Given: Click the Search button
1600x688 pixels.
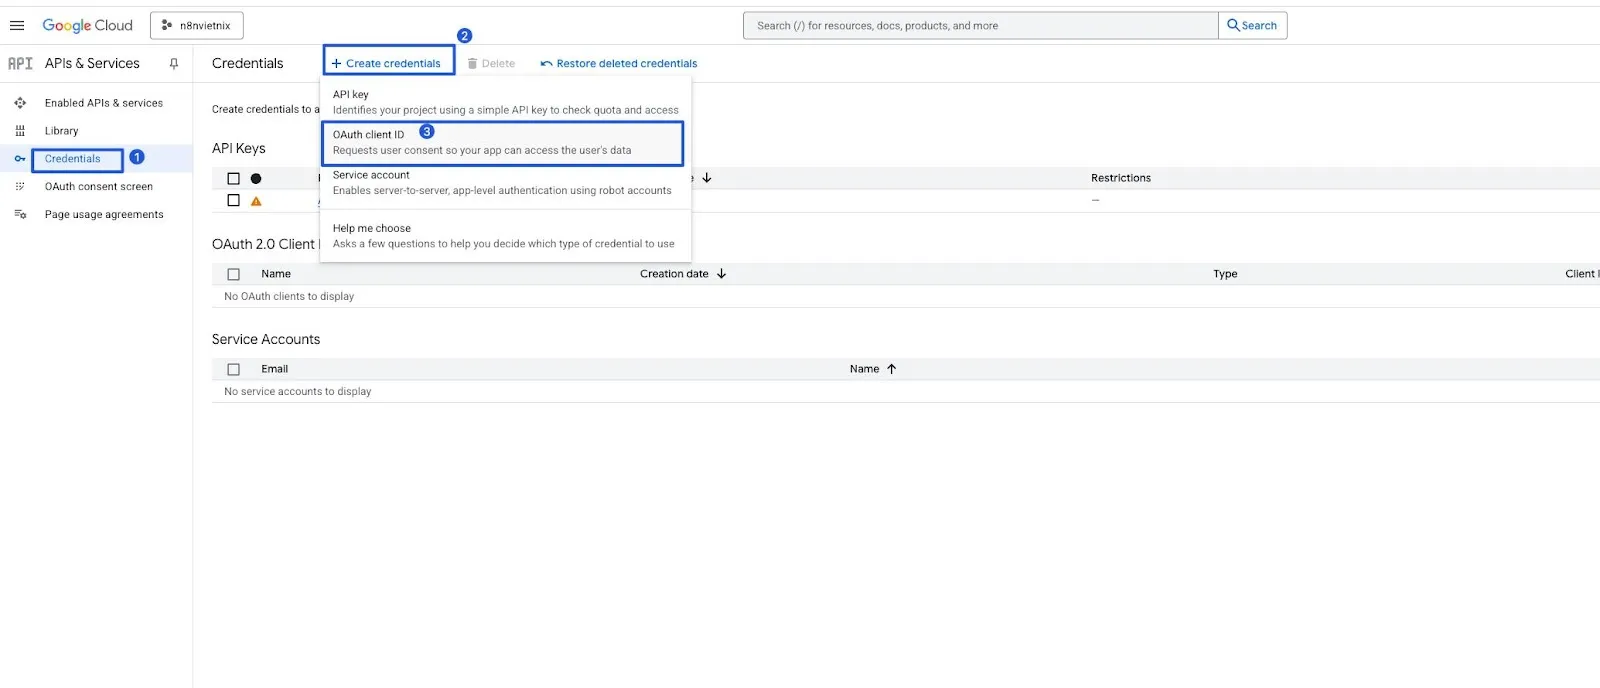Looking at the screenshot, I should click(1252, 25).
